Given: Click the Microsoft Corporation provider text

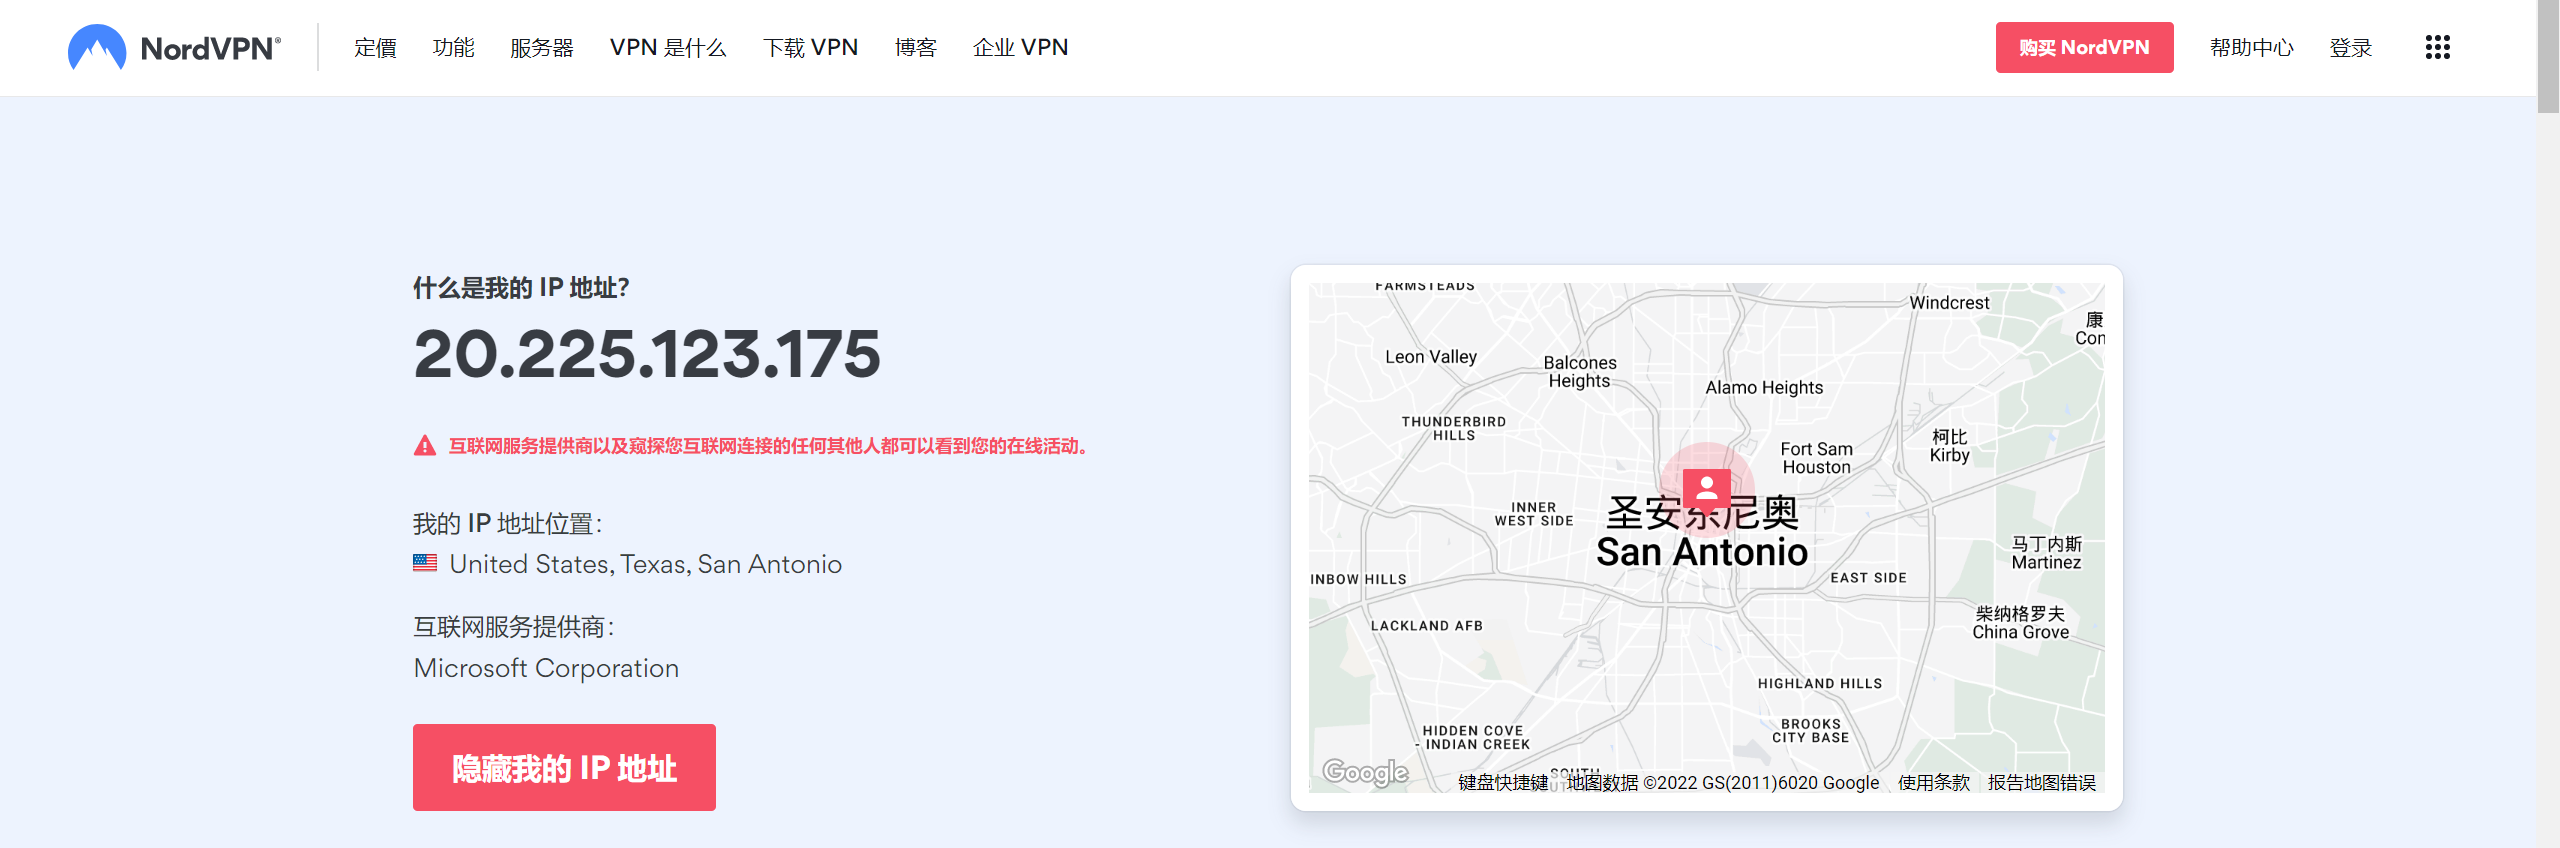Looking at the screenshot, I should tap(546, 668).
